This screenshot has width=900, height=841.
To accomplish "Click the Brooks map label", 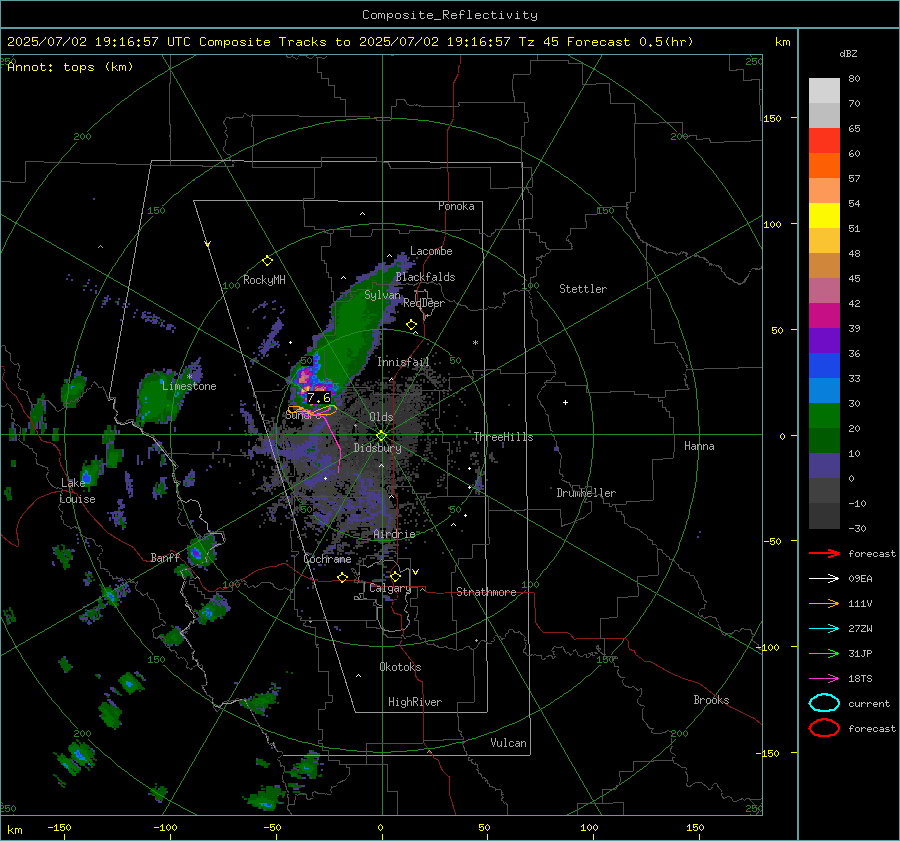I will (x=711, y=700).
